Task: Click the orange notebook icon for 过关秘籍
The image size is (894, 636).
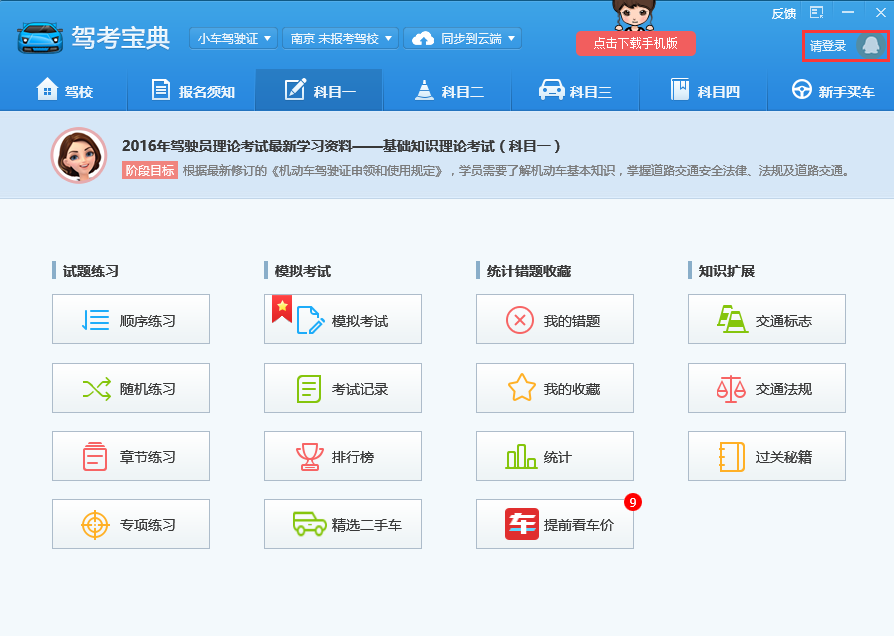Action: point(732,457)
